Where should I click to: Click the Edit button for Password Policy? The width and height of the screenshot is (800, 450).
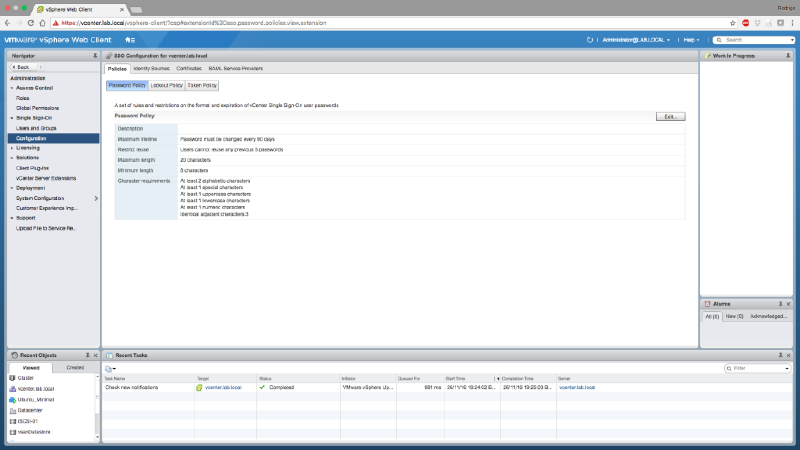tap(669, 117)
